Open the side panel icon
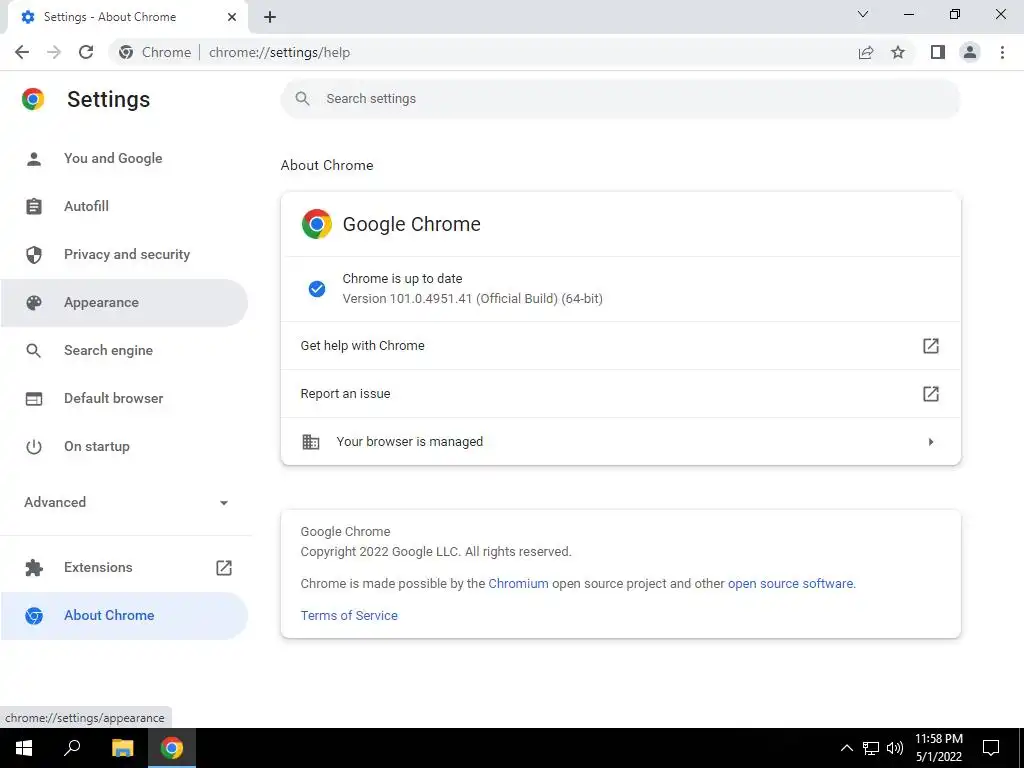 (938, 52)
